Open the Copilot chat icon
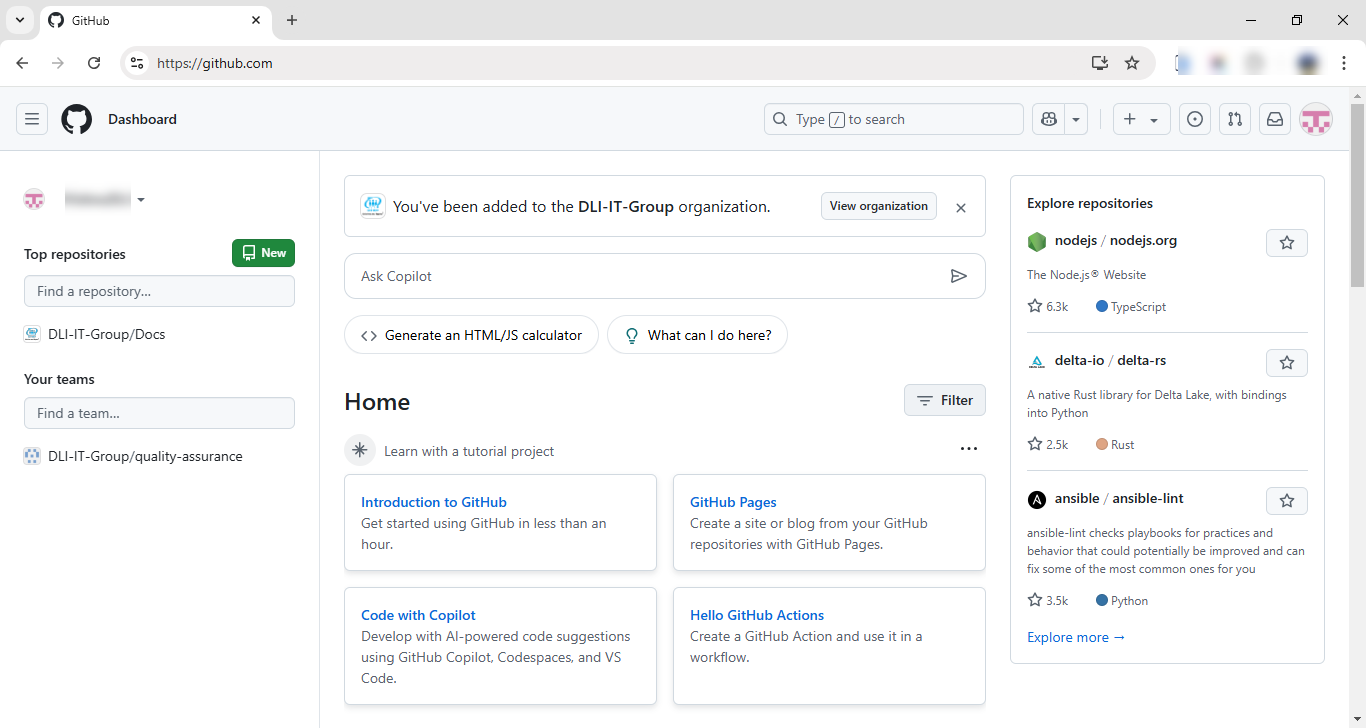Screen dimensions: 1366x728 [x=1048, y=119]
